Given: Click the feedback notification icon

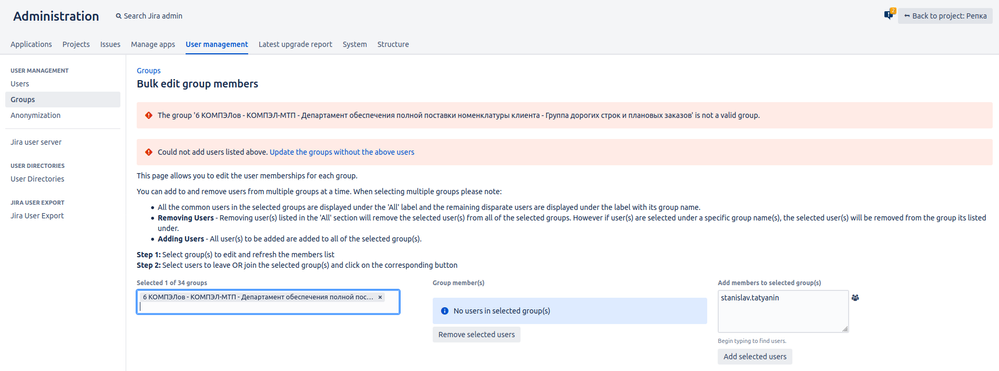Looking at the screenshot, I should [889, 15].
